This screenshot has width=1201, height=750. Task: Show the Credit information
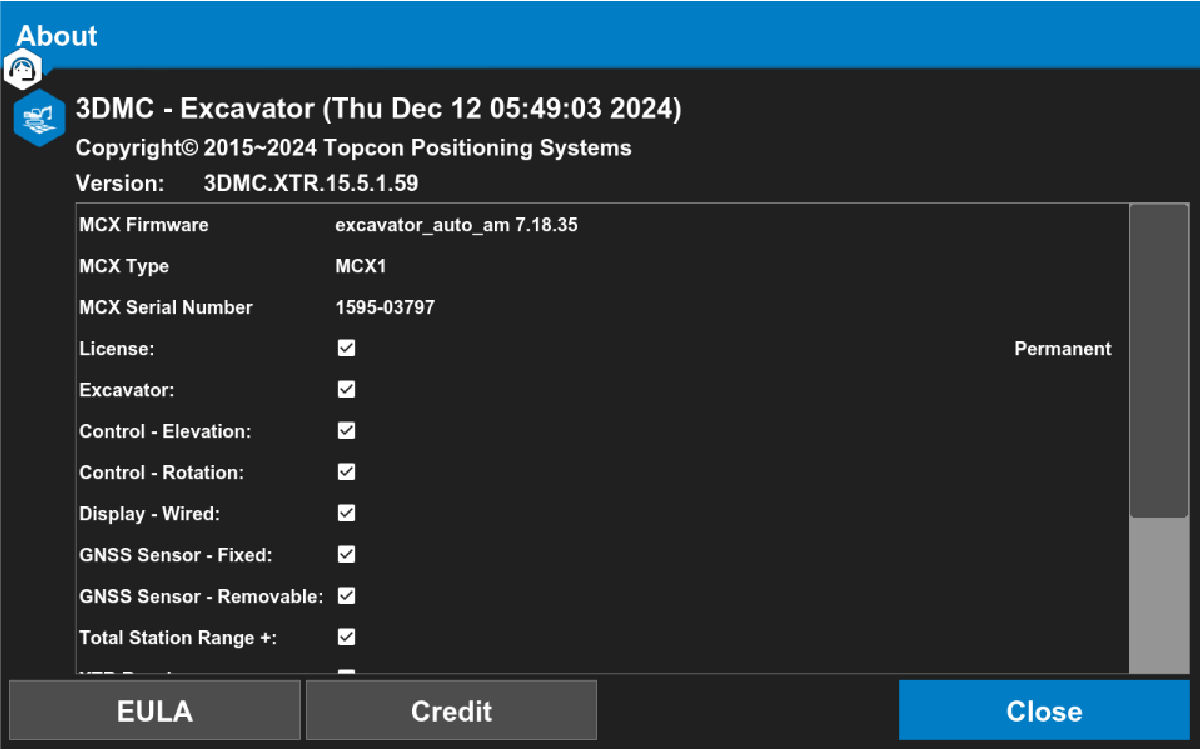(x=451, y=711)
